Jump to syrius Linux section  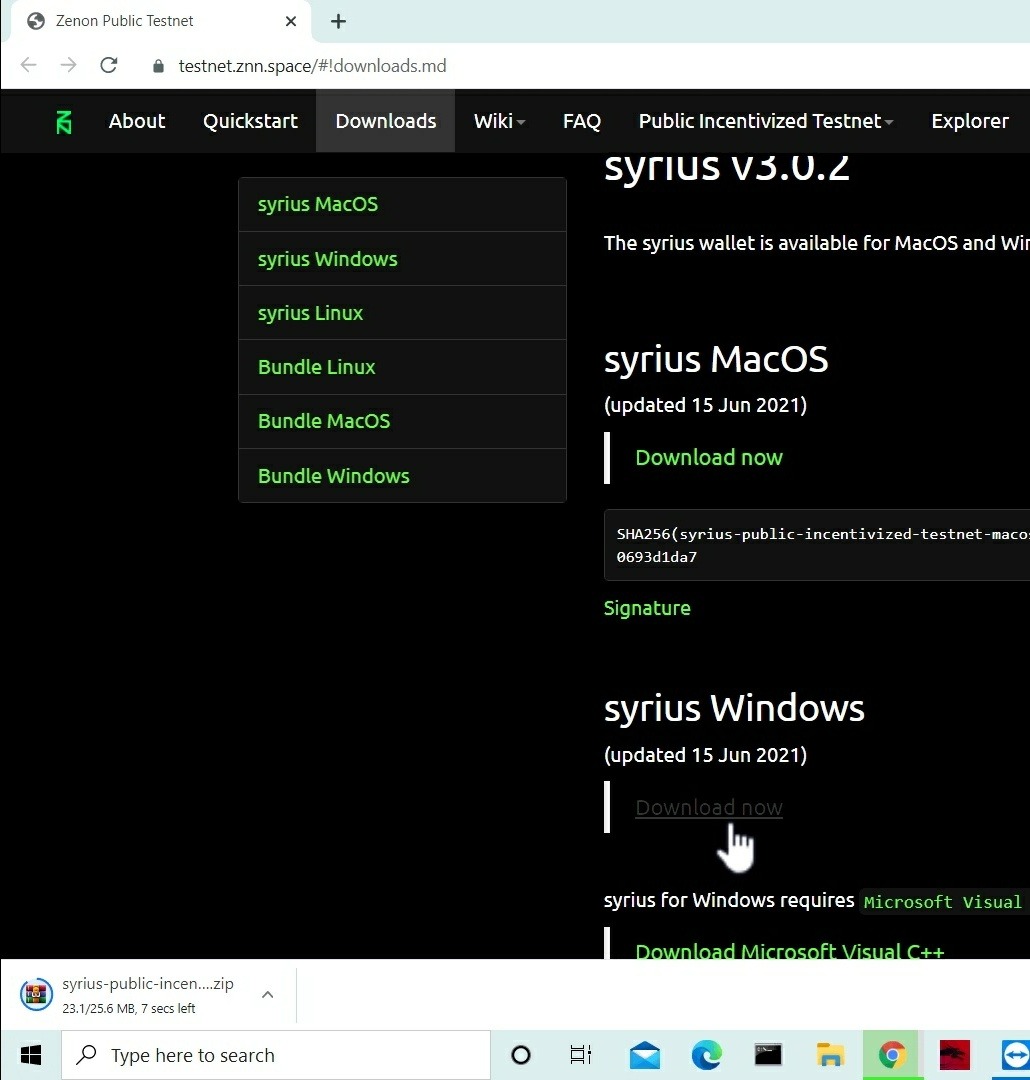pos(310,313)
